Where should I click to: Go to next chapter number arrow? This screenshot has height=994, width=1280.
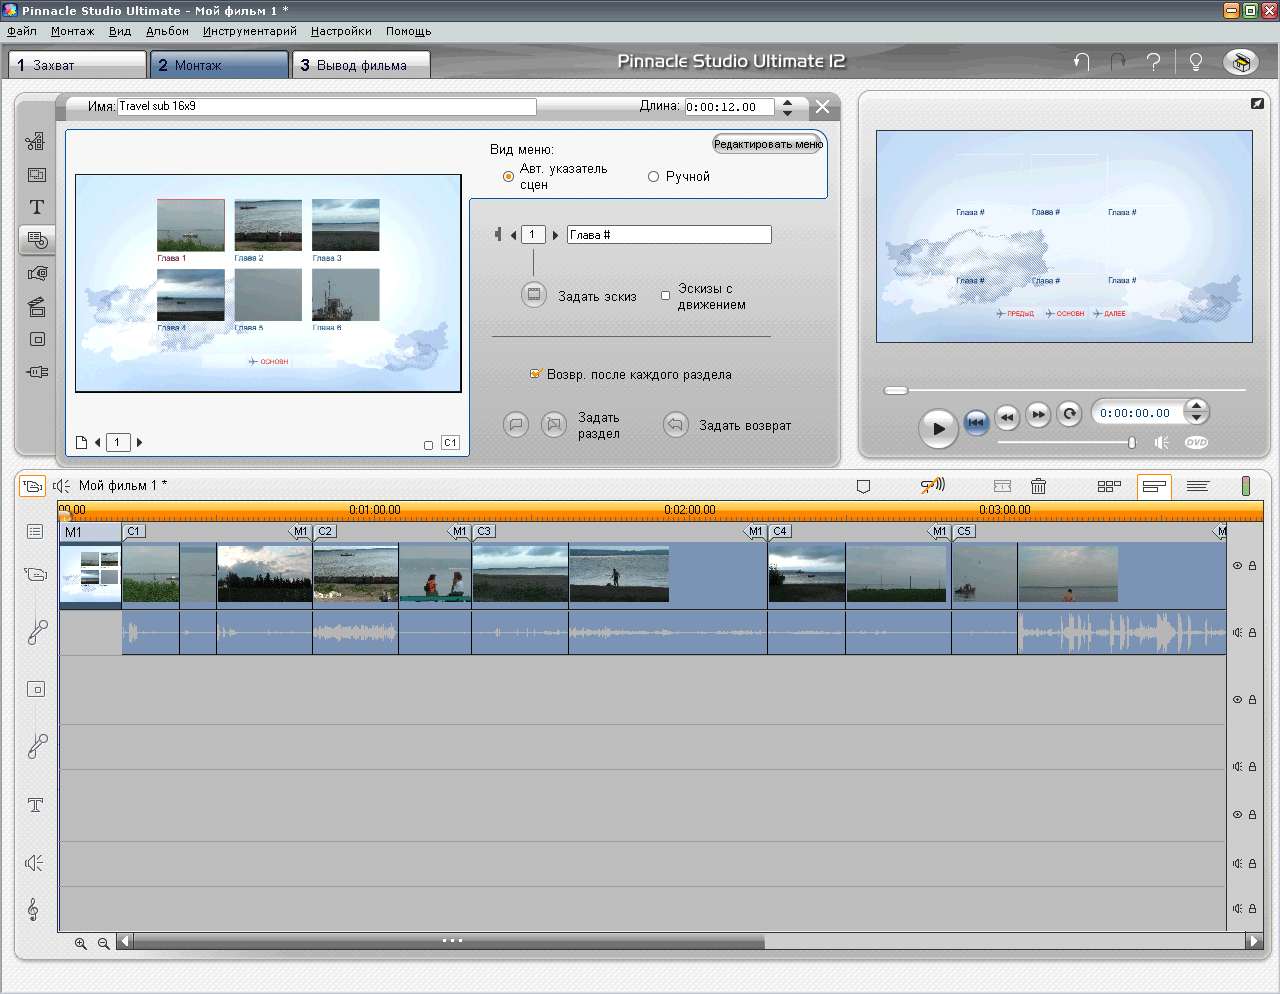pyautogui.click(x=556, y=235)
